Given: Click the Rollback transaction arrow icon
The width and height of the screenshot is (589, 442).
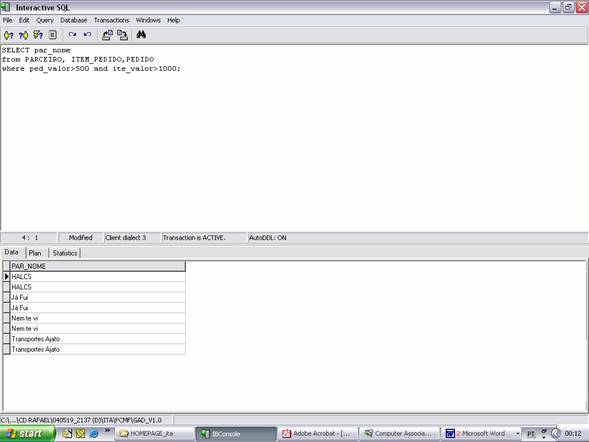Looking at the screenshot, I should pos(87,35).
